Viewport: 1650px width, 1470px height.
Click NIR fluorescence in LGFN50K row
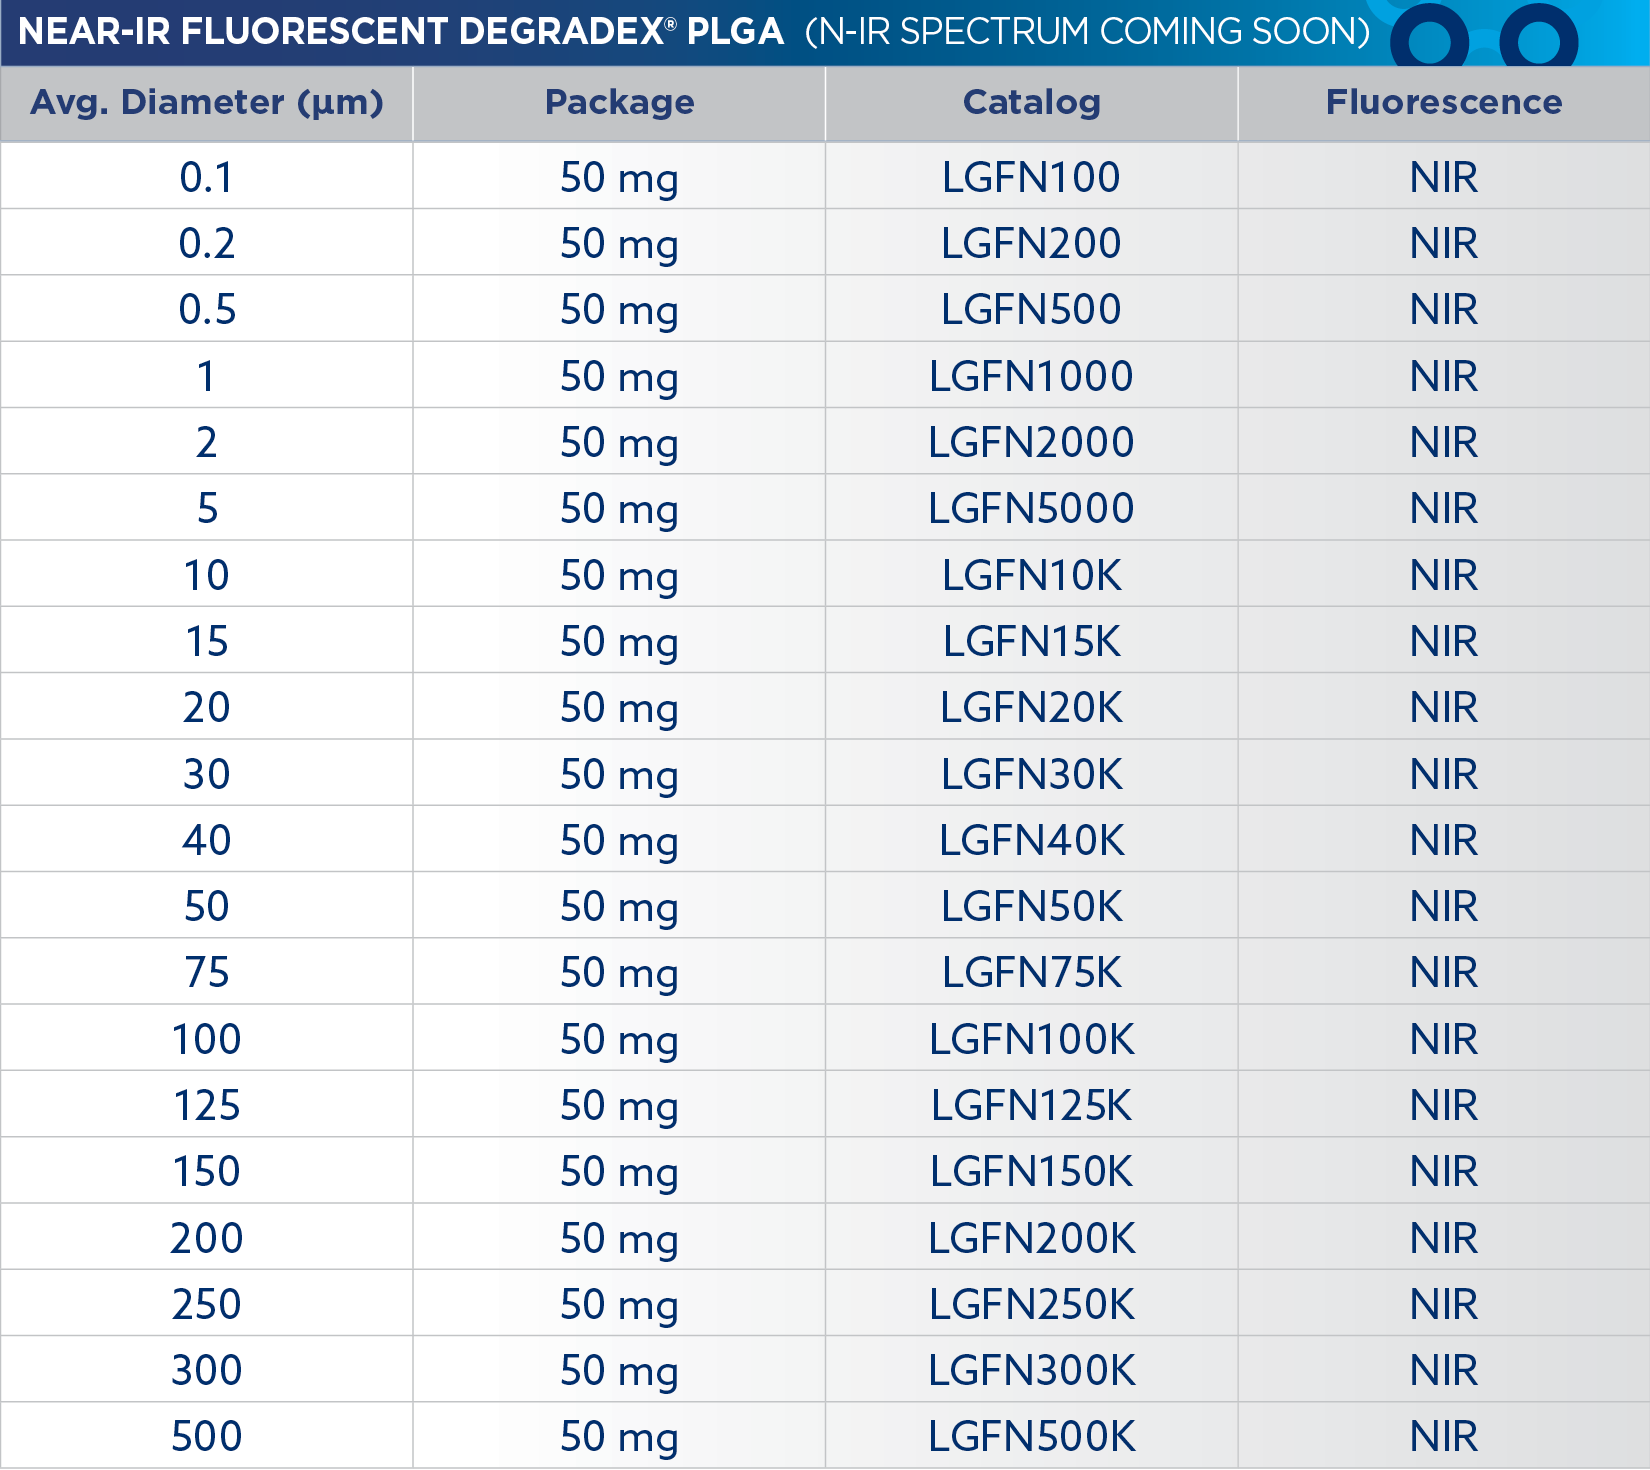point(1444,906)
